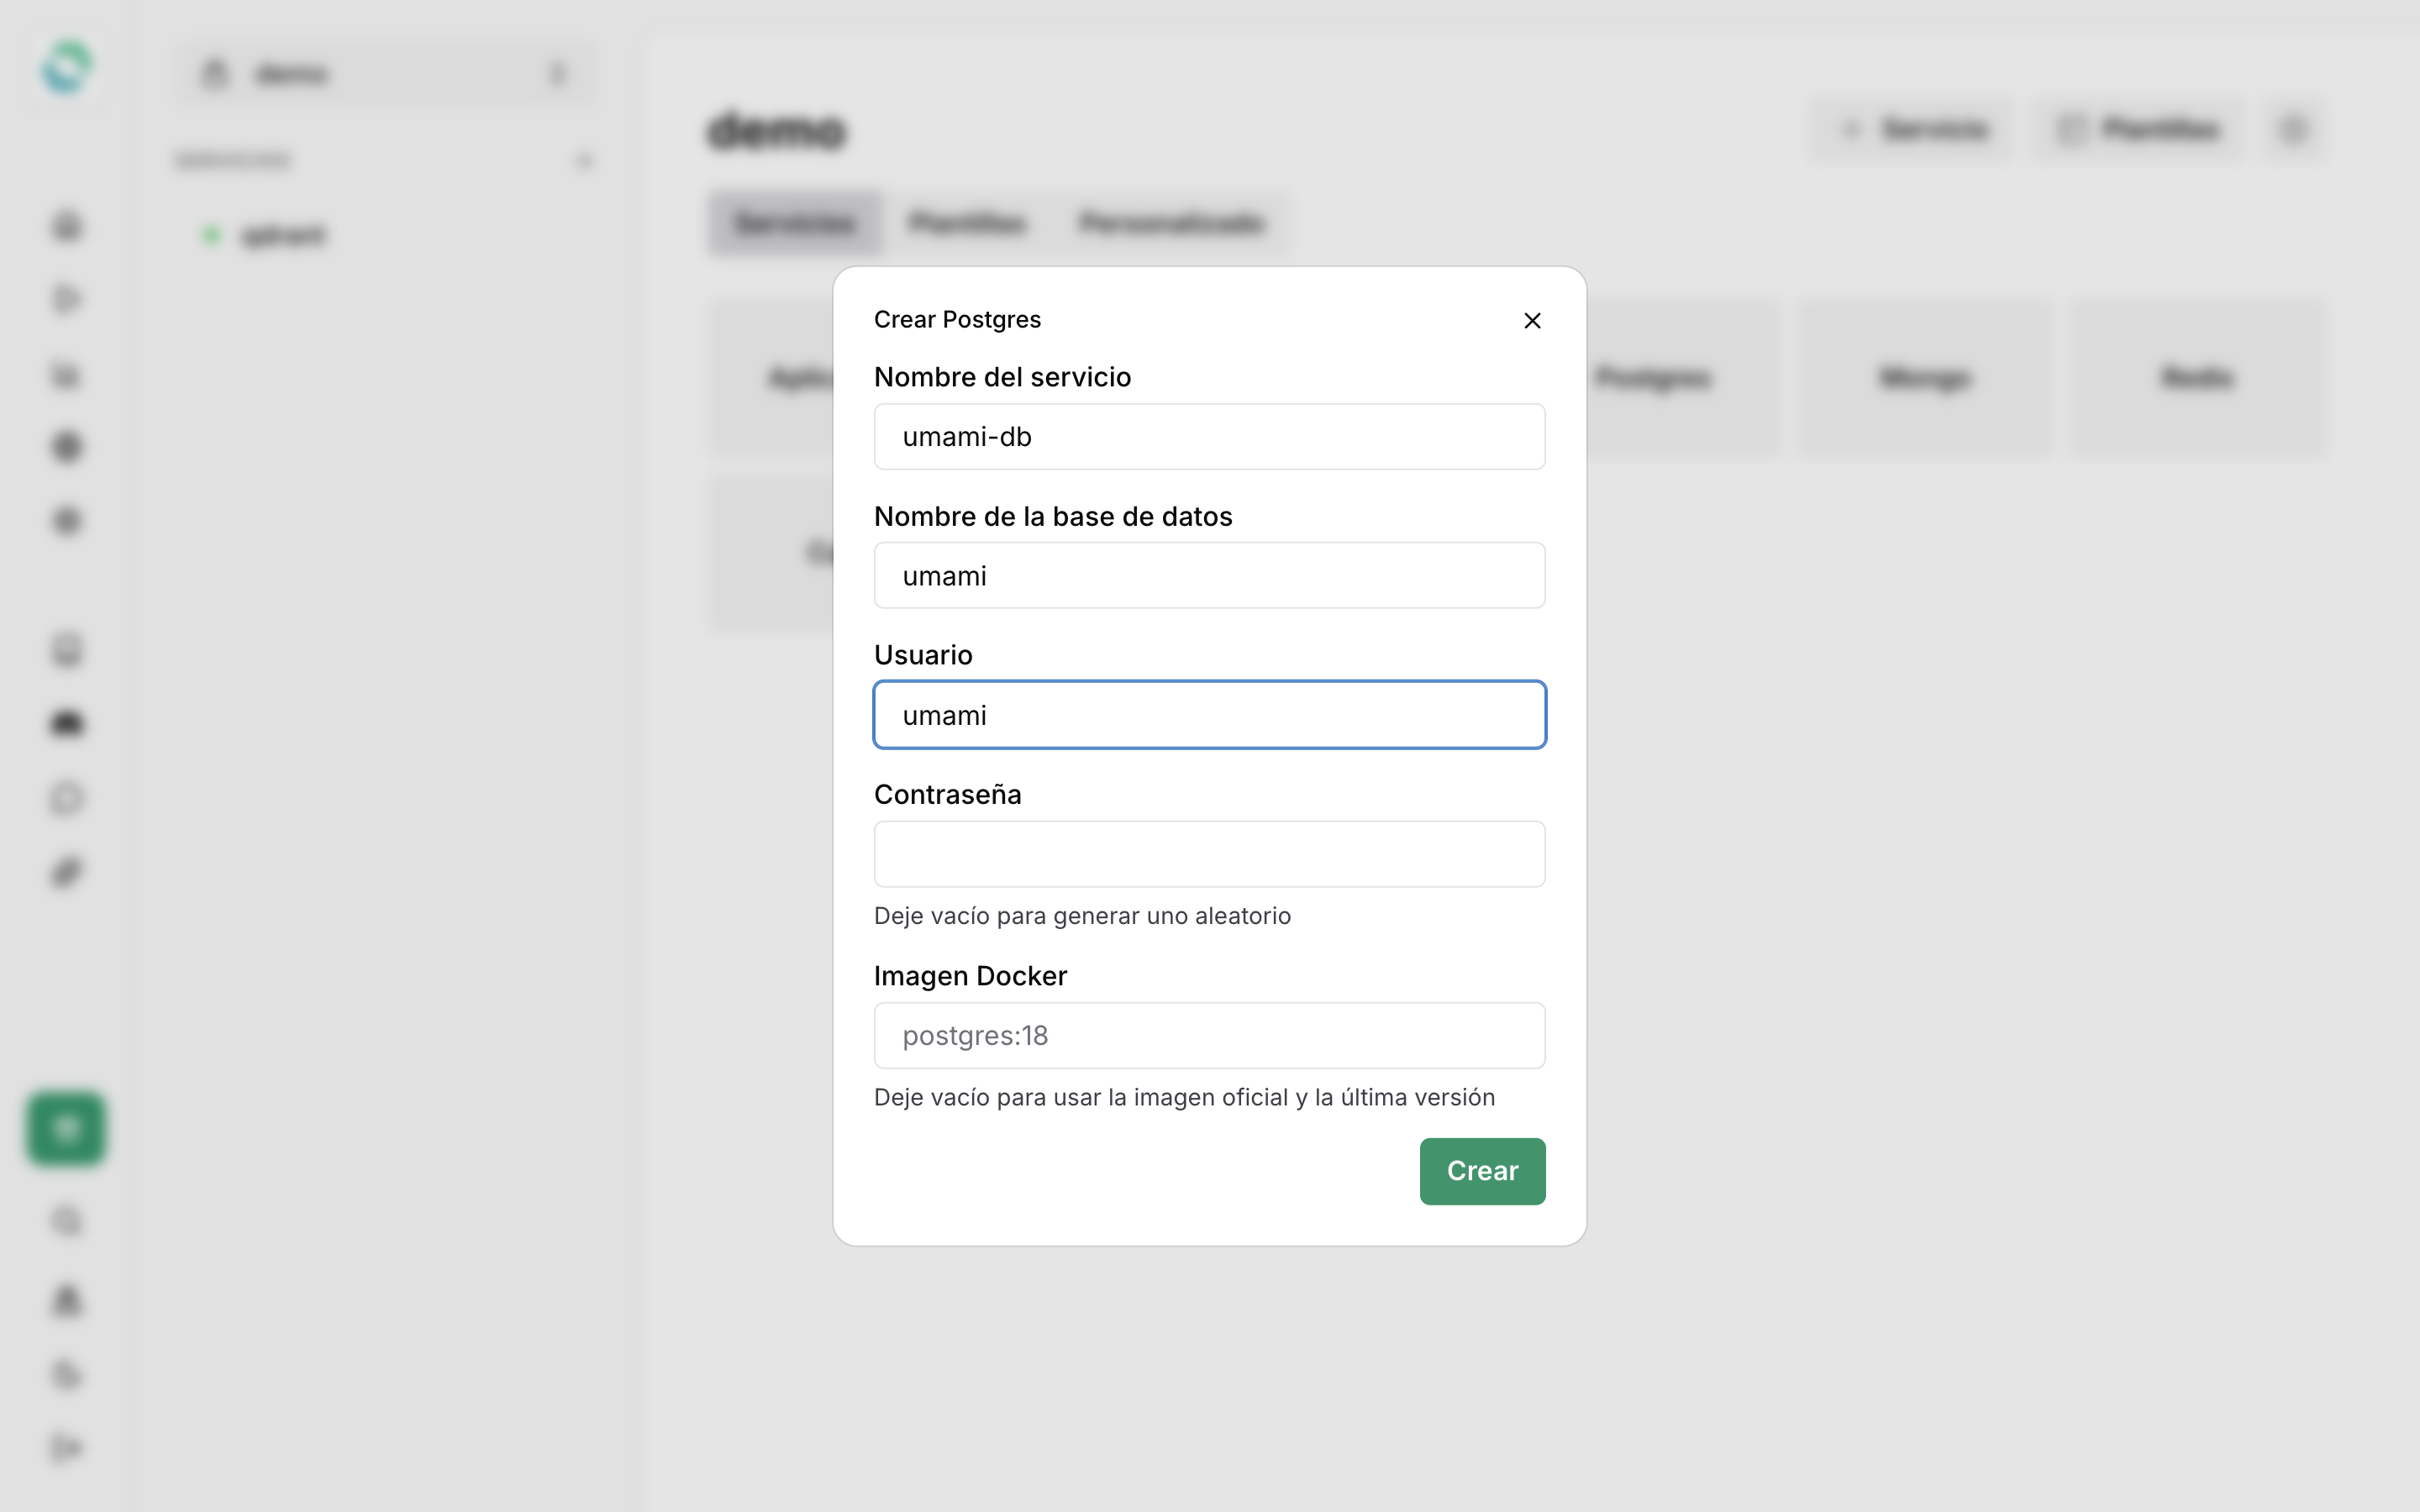Click the 'Deje vacío para generar uno aleatorio' hint

tap(1082, 916)
